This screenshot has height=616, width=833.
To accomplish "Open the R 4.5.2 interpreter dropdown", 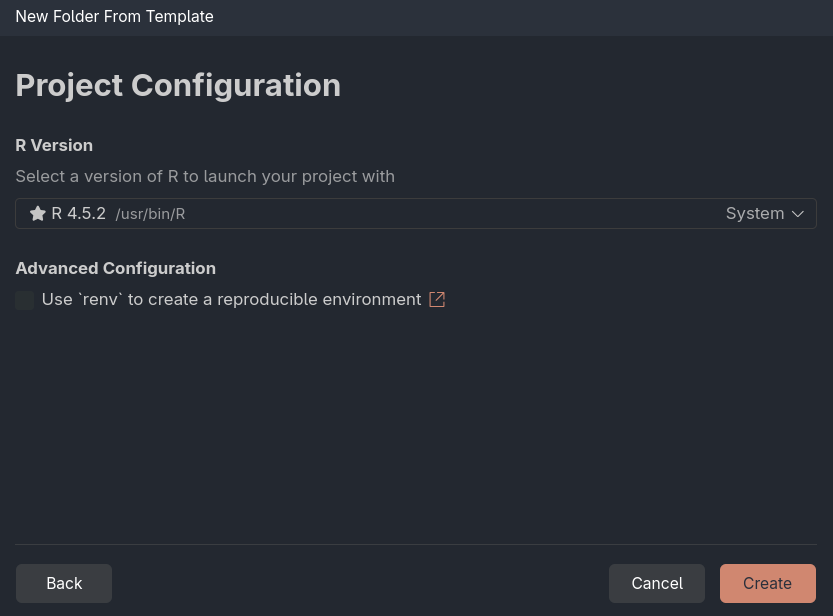I will (x=415, y=213).
